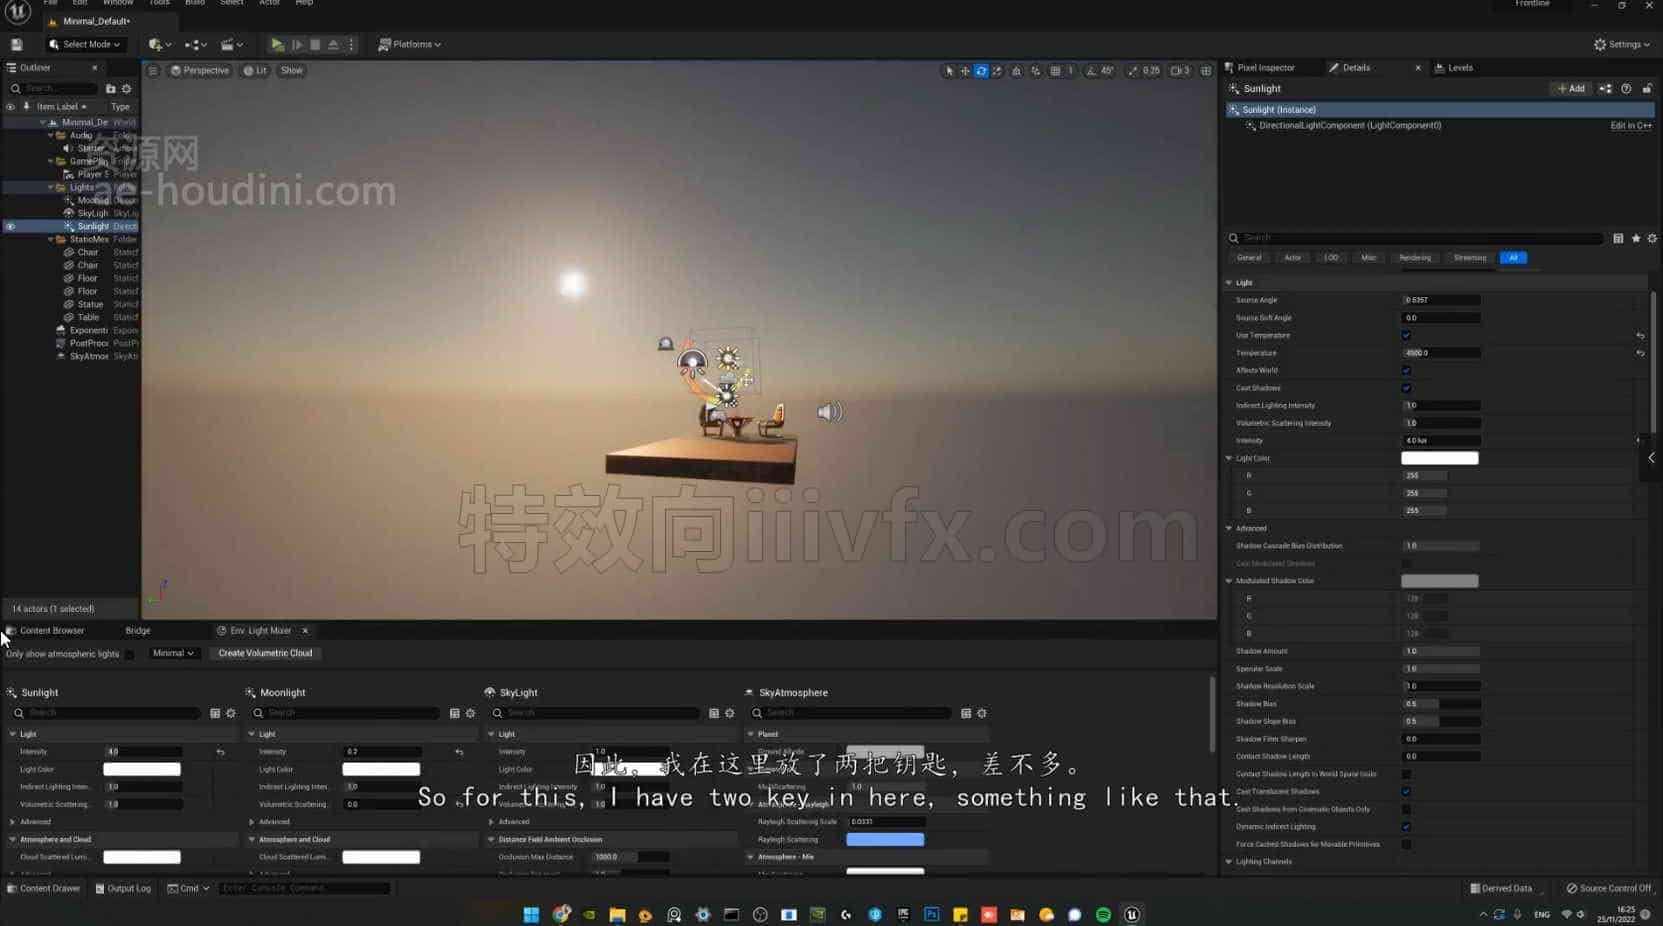
Task: Toggle grid snapping icon in viewport toolbar
Action: point(1055,71)
